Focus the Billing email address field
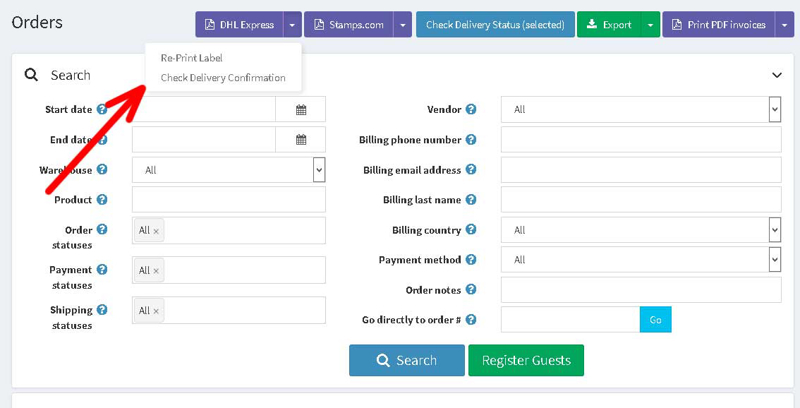This screenshot has height=408, width=800. pyautogui.click(x=640, y=170)
